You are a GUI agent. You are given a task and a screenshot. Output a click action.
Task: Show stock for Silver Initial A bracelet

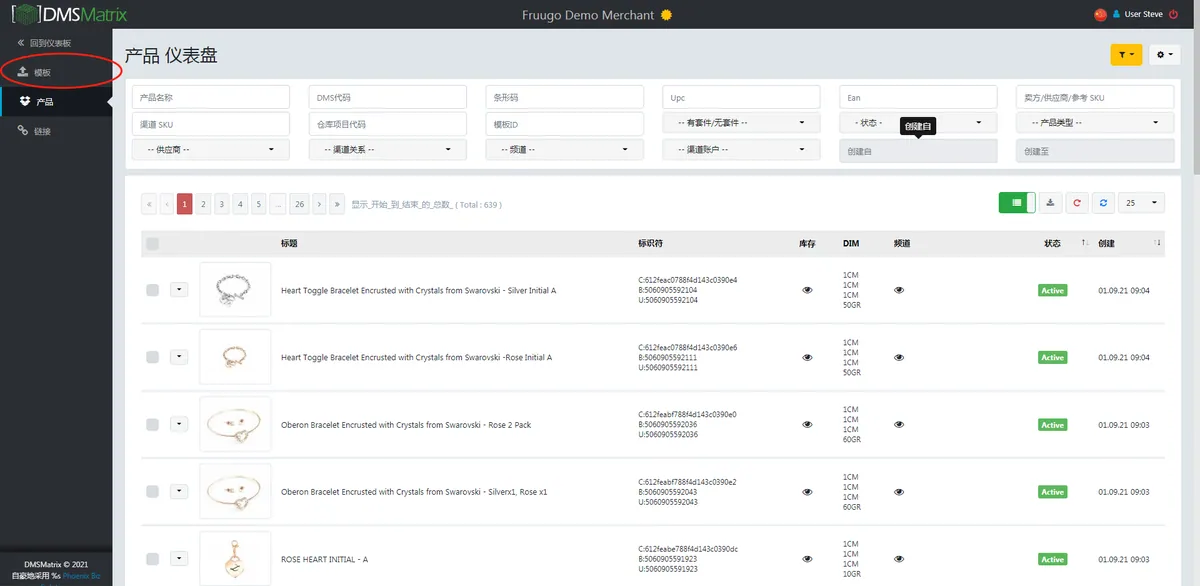coord(807,290)
